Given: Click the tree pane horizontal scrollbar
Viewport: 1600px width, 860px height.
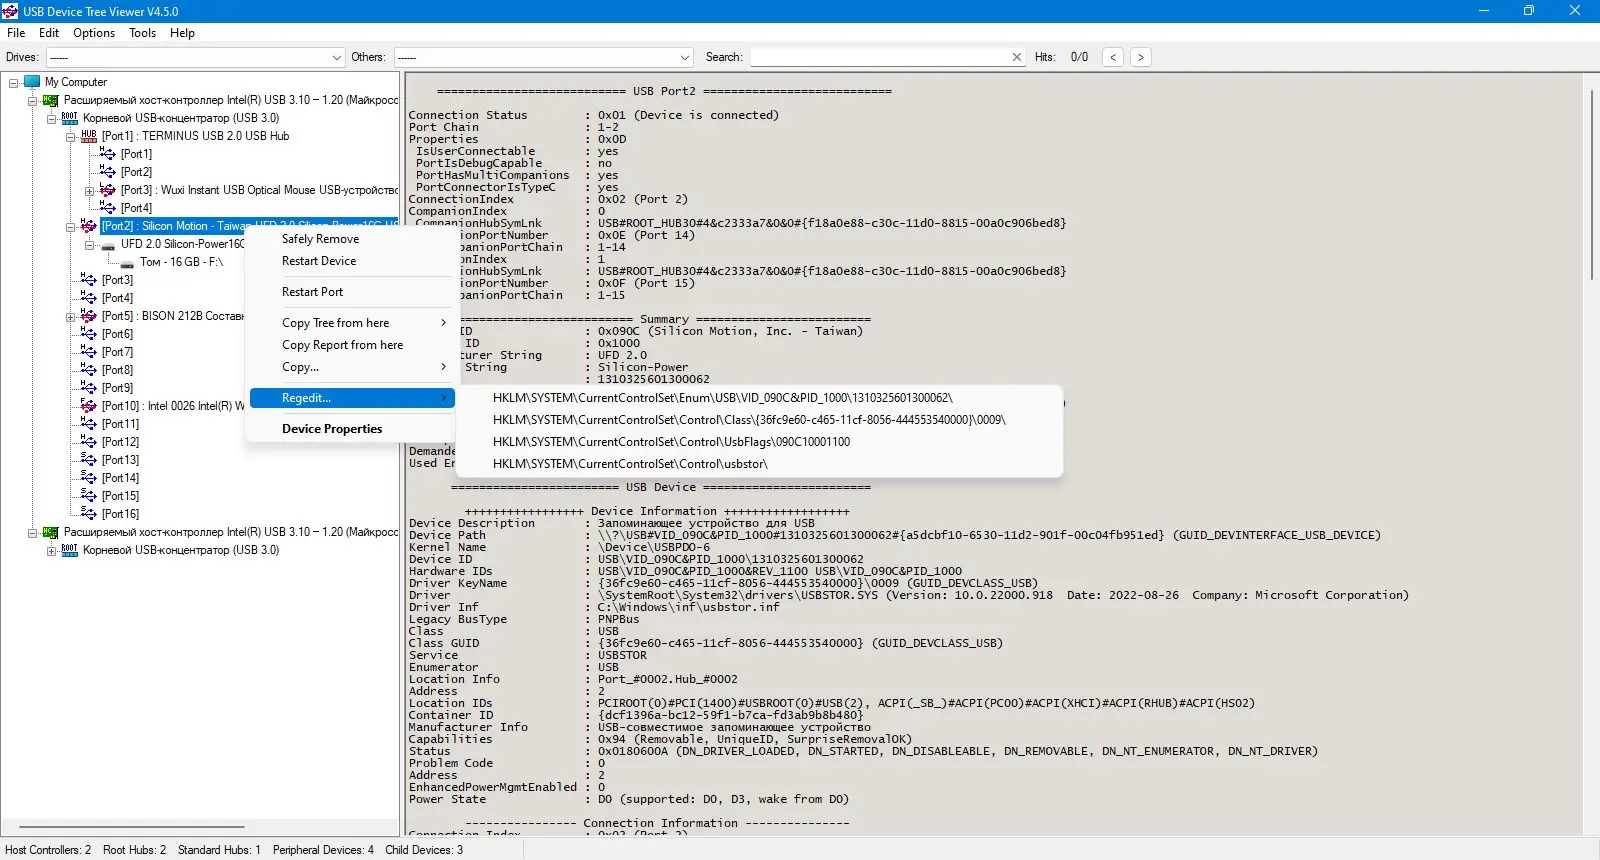Looking at the screenshot, I should tap(132, 827).
